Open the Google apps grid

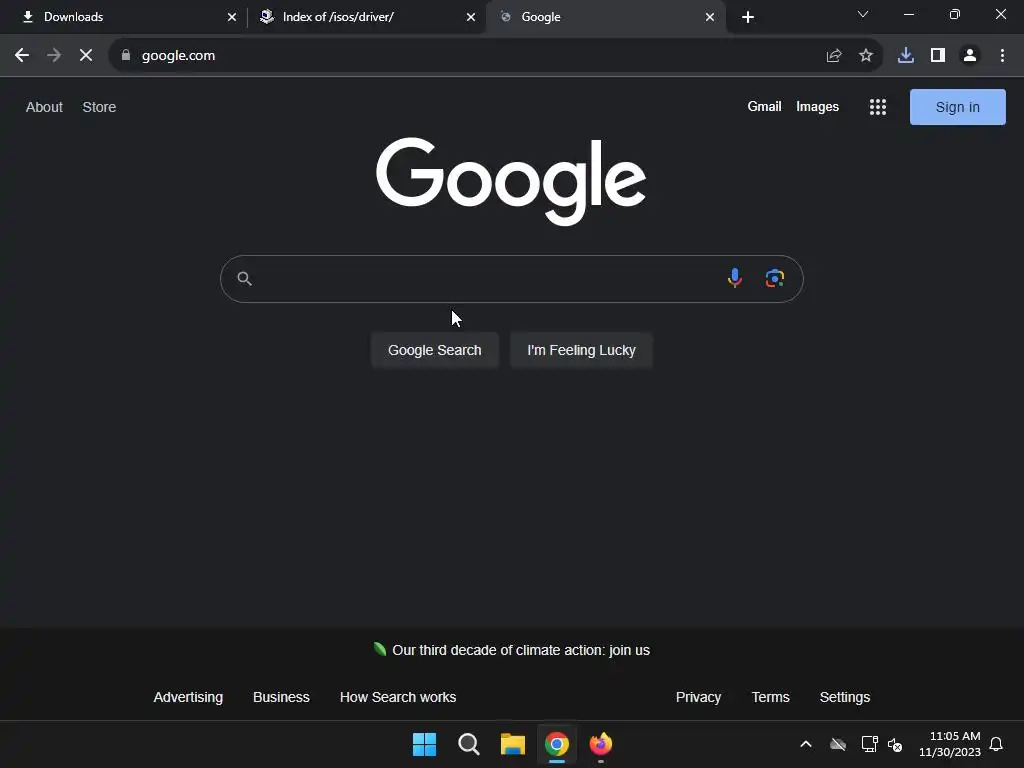point(878,107)
